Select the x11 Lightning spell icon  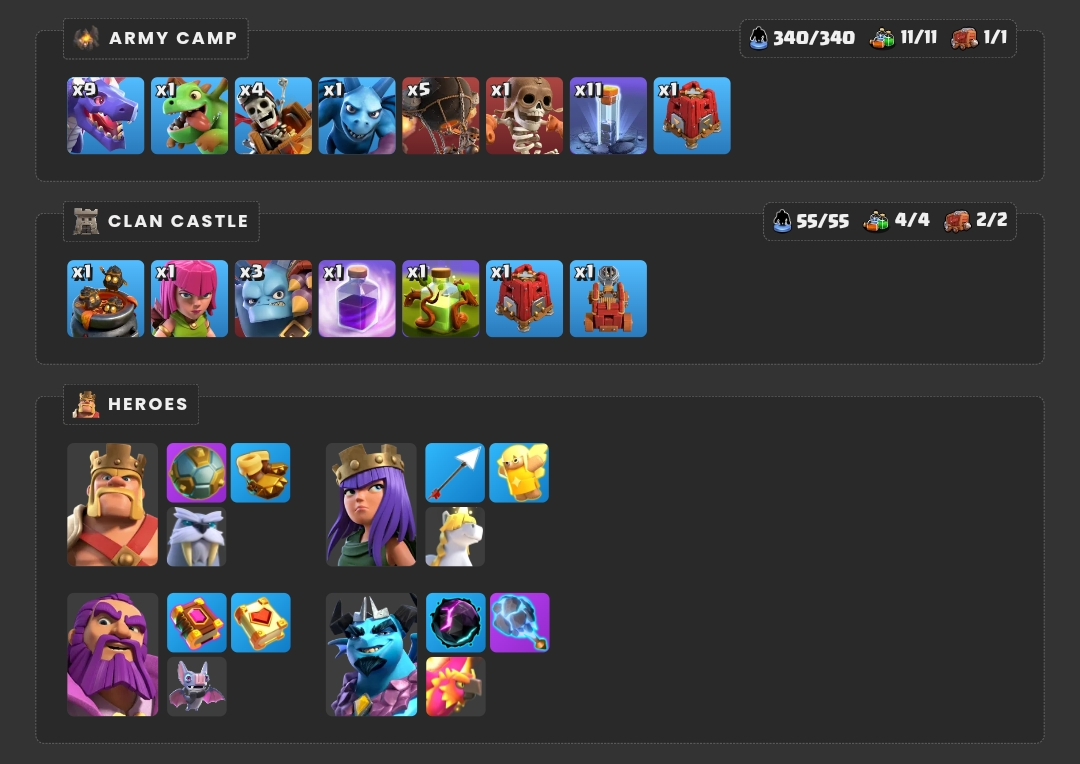click(608, 116)
